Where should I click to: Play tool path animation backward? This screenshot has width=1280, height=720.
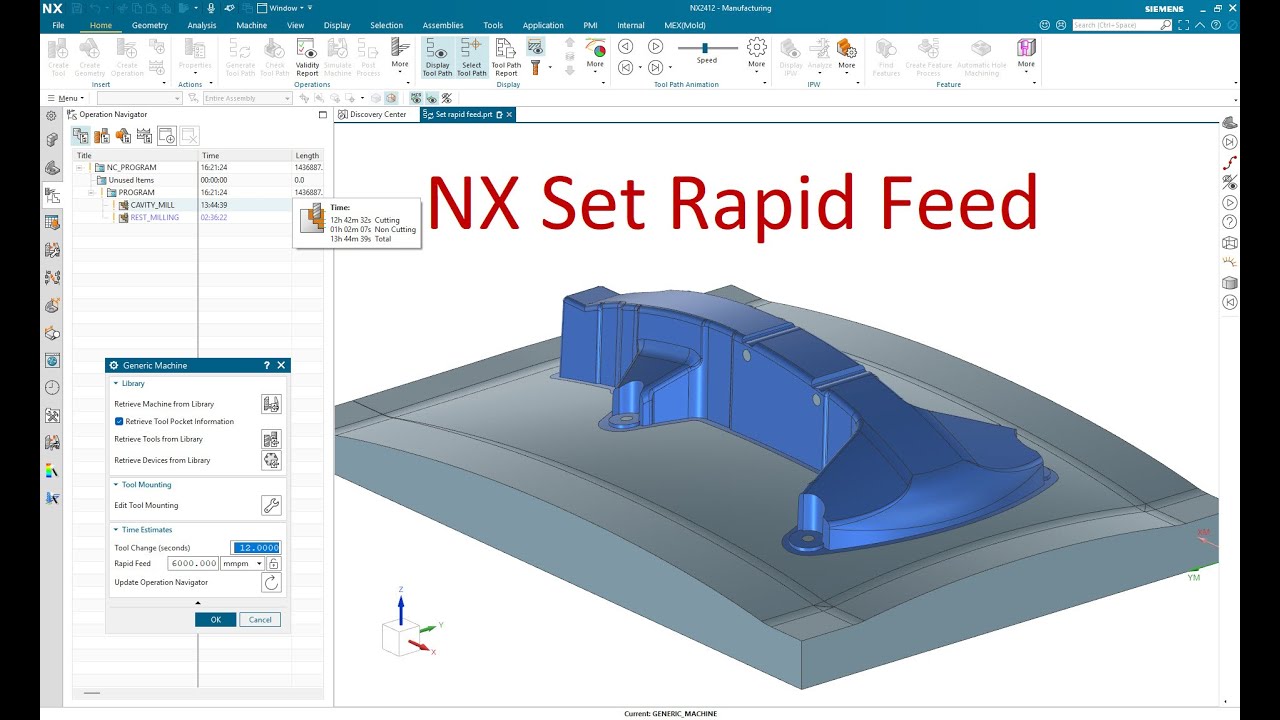(625, 46)
